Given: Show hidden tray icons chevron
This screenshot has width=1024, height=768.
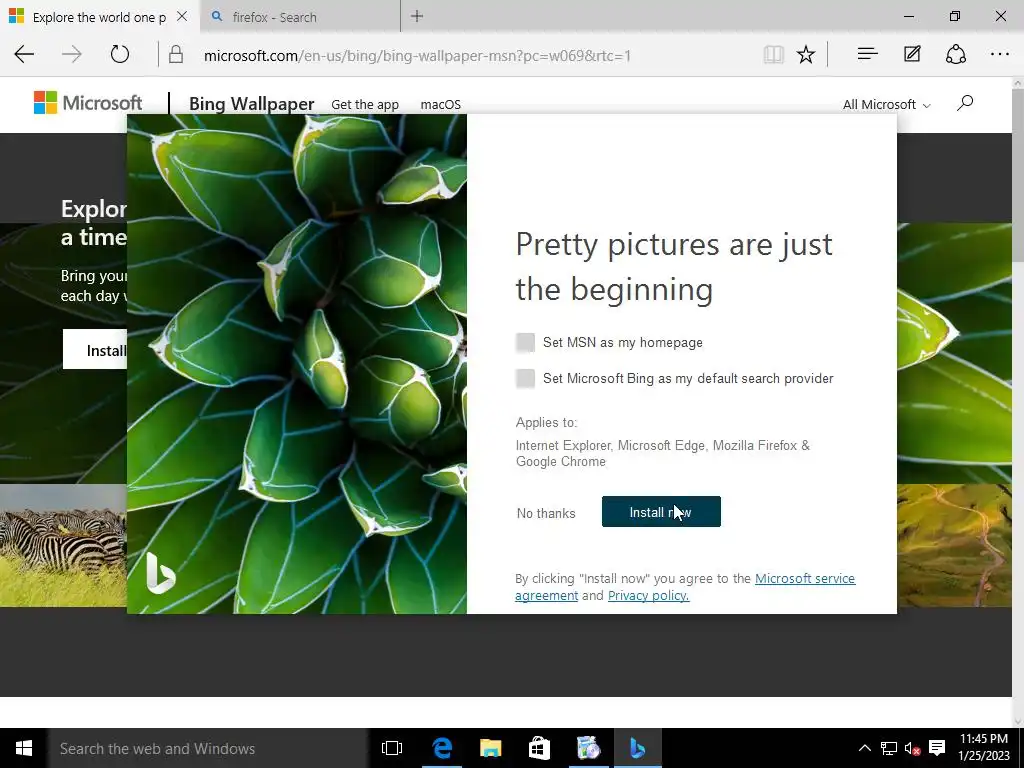Looking at the screenshot, I should click(864, 748).
